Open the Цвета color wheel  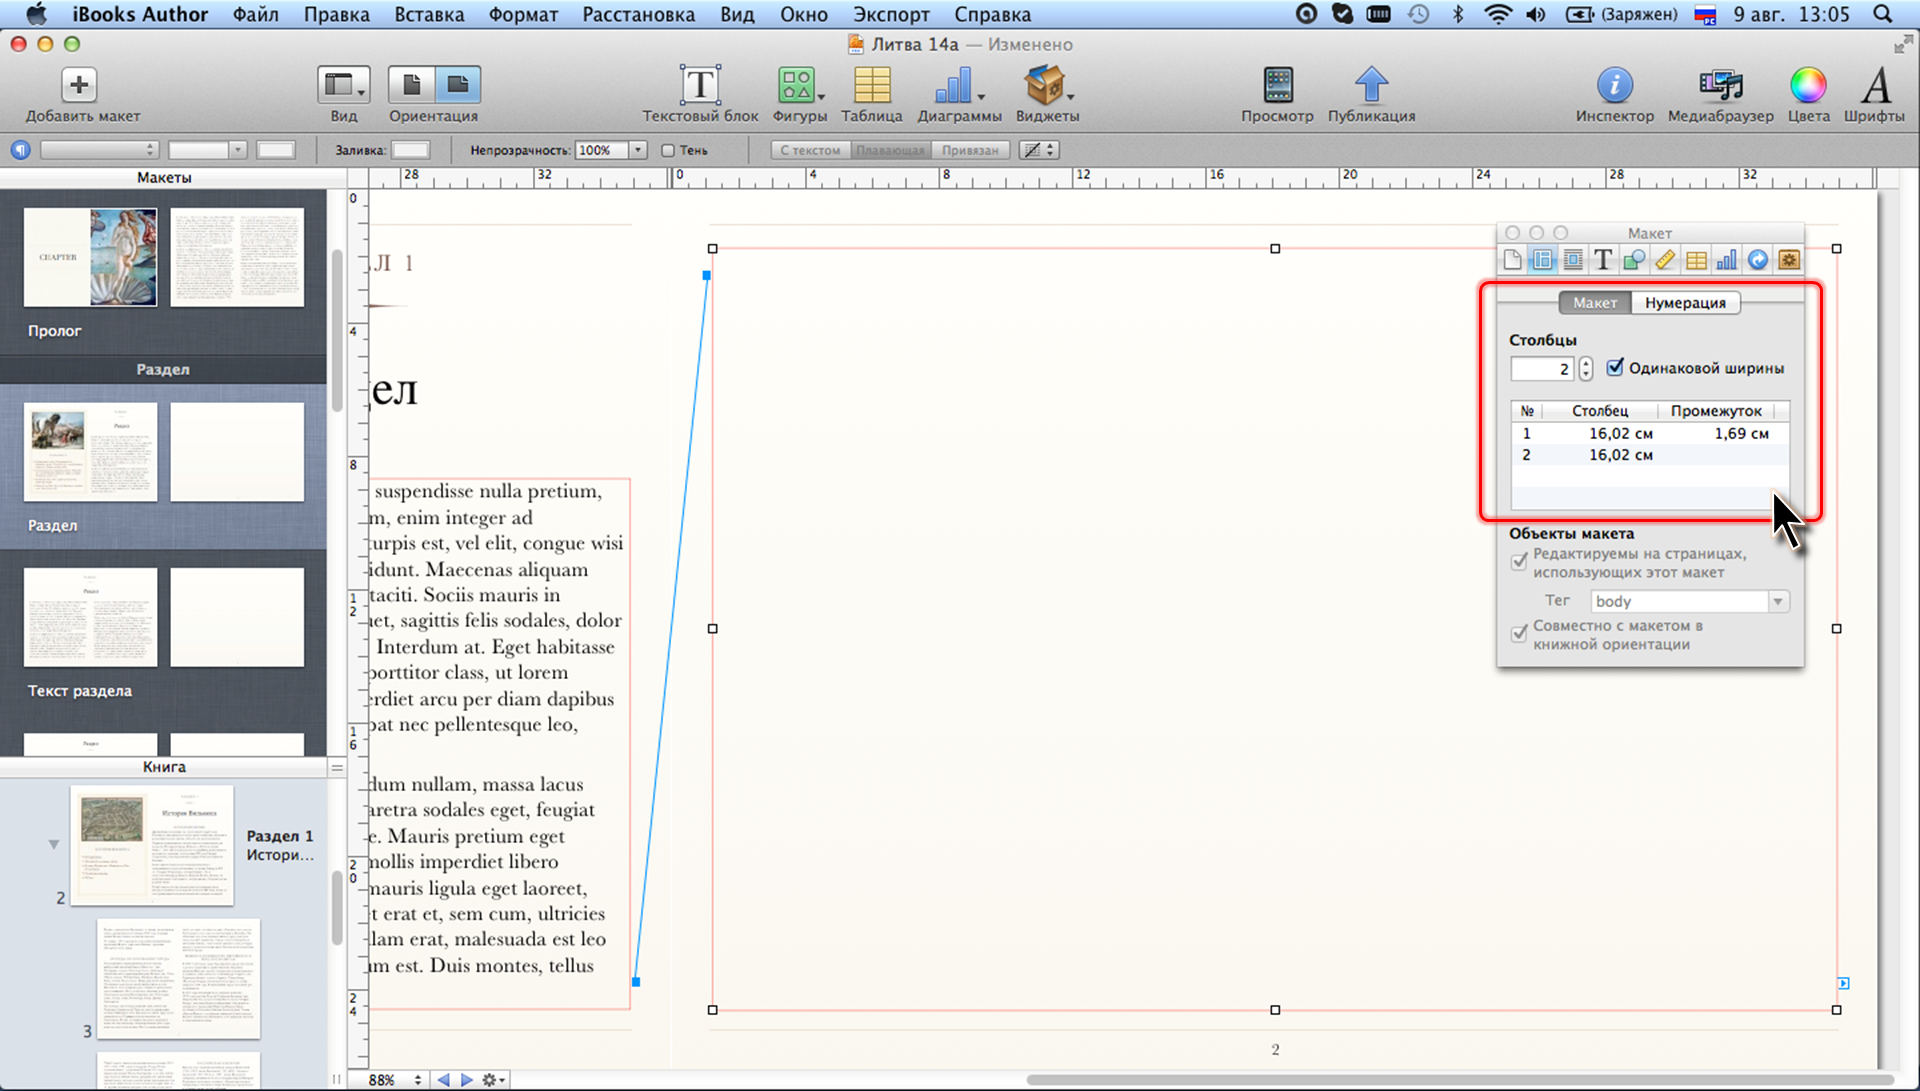coord(1808,86)
